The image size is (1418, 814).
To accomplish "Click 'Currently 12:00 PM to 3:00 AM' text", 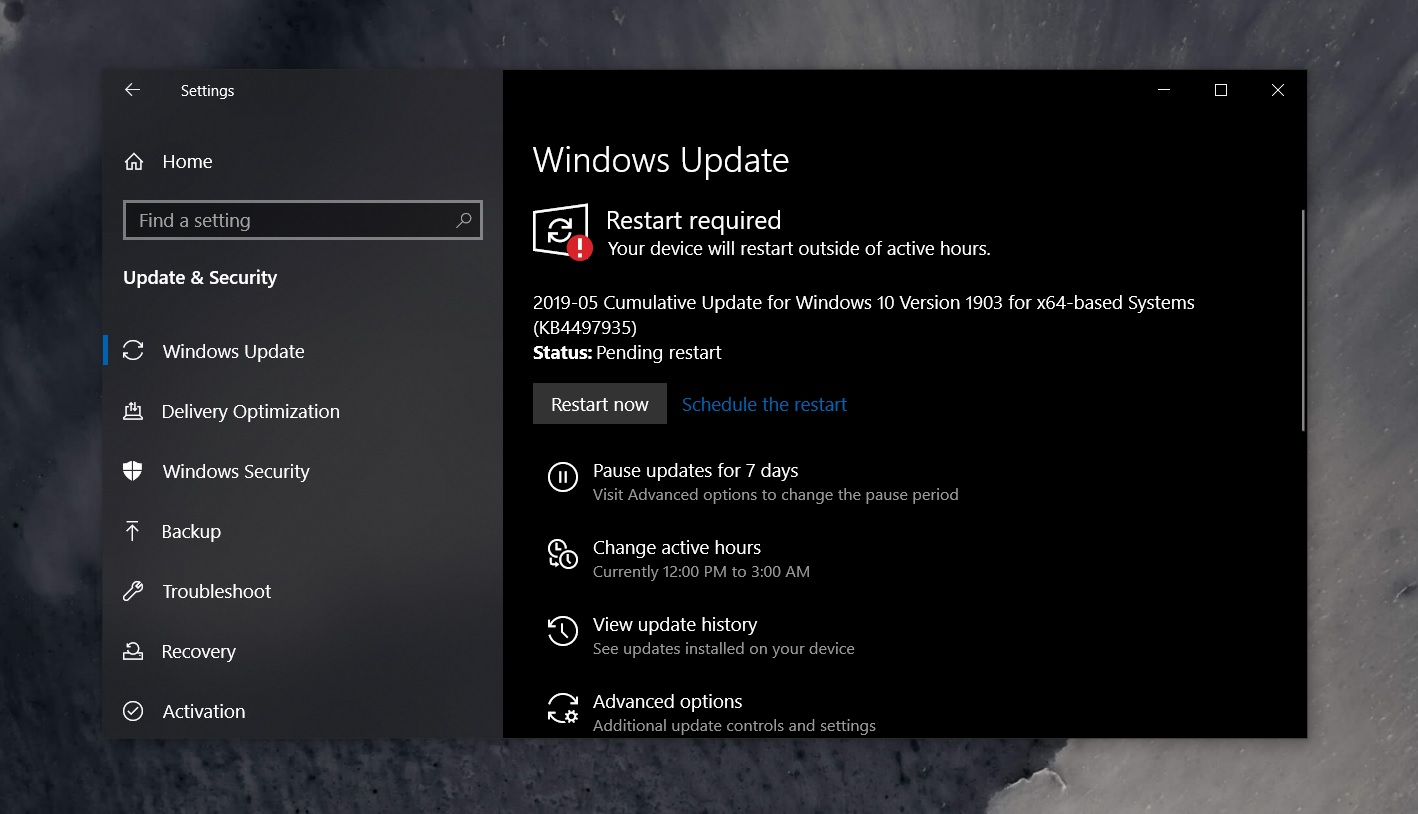I will [x=701, y=572].
